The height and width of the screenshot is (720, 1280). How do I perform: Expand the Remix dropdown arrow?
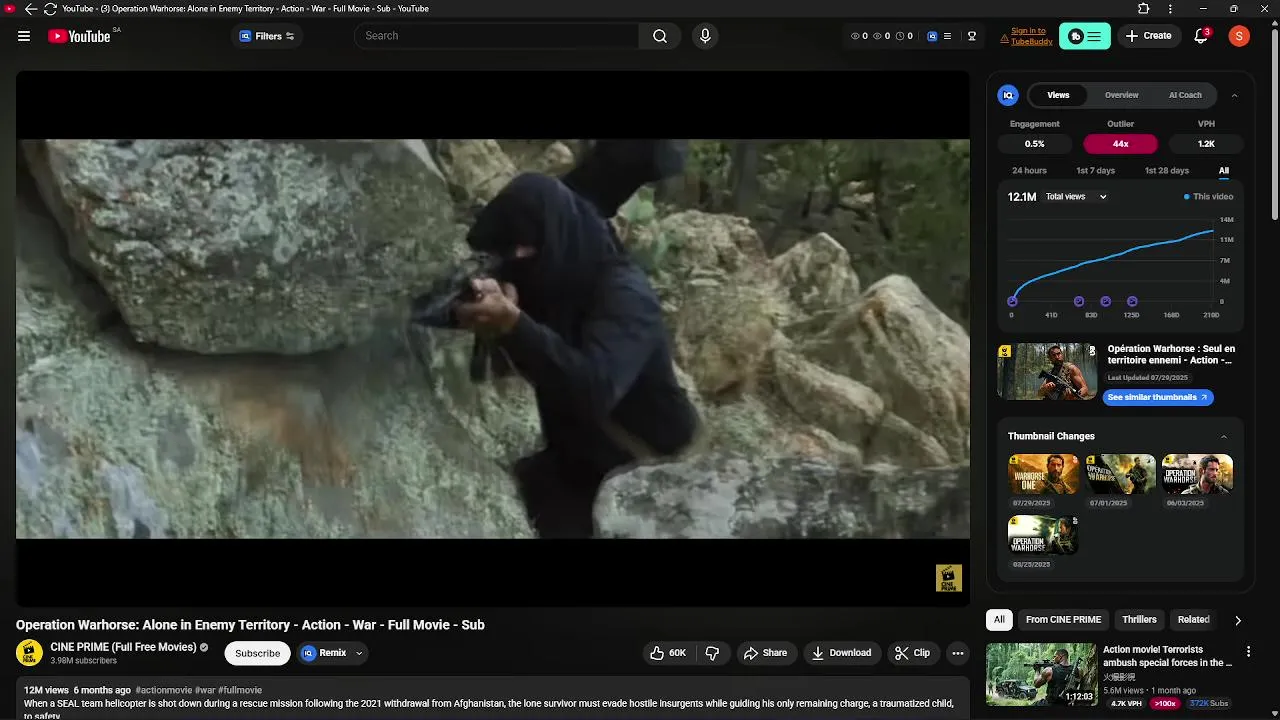point(359,653)
